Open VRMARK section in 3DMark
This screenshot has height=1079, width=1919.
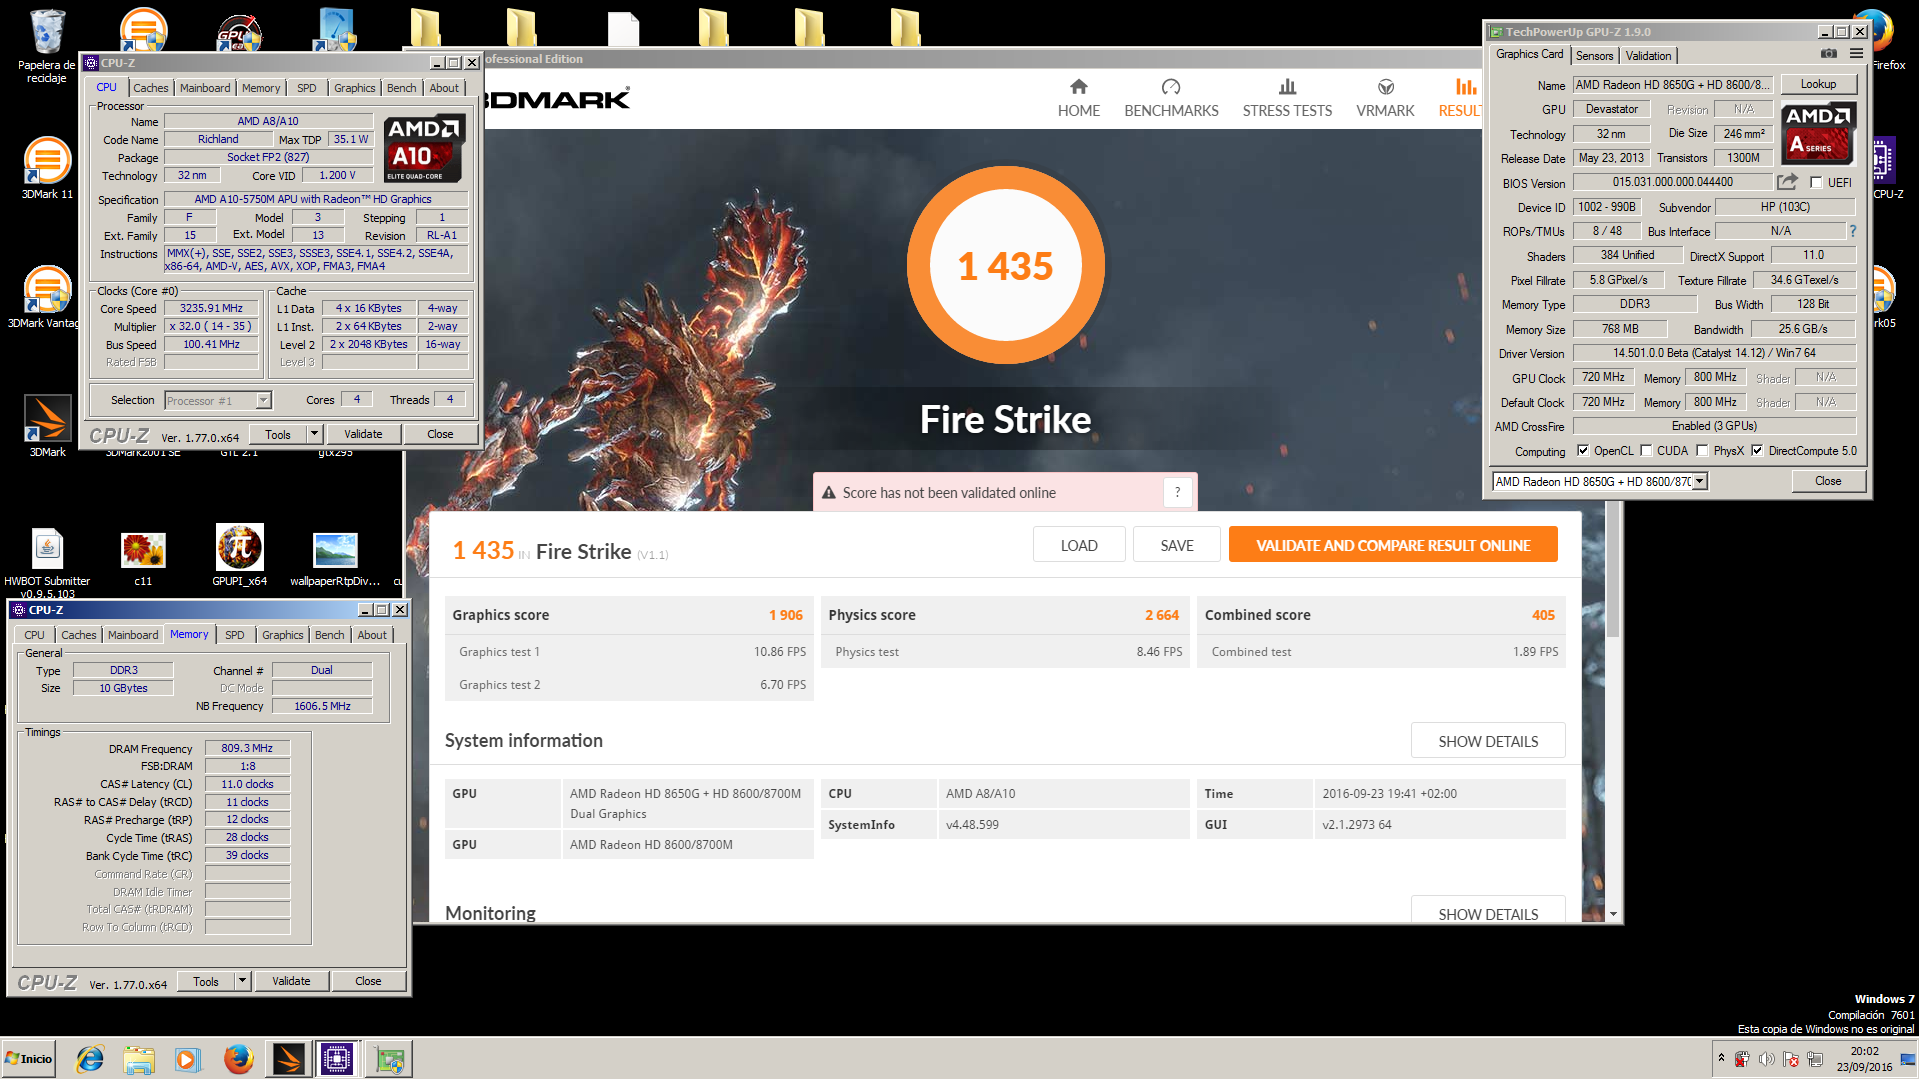click(x=1385, y=99)
